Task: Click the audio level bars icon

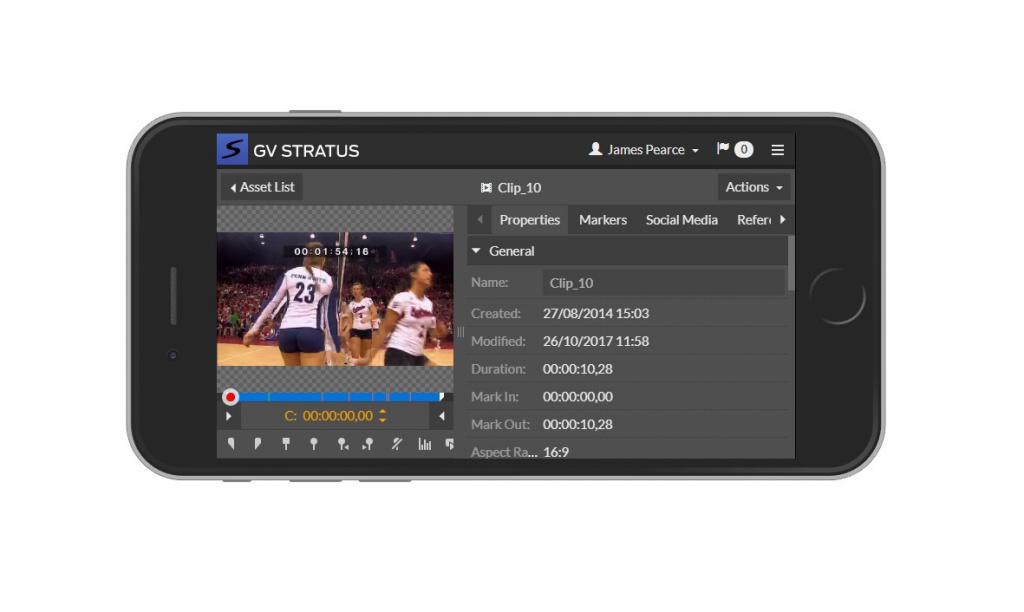Action: click(x=424, y=444)
